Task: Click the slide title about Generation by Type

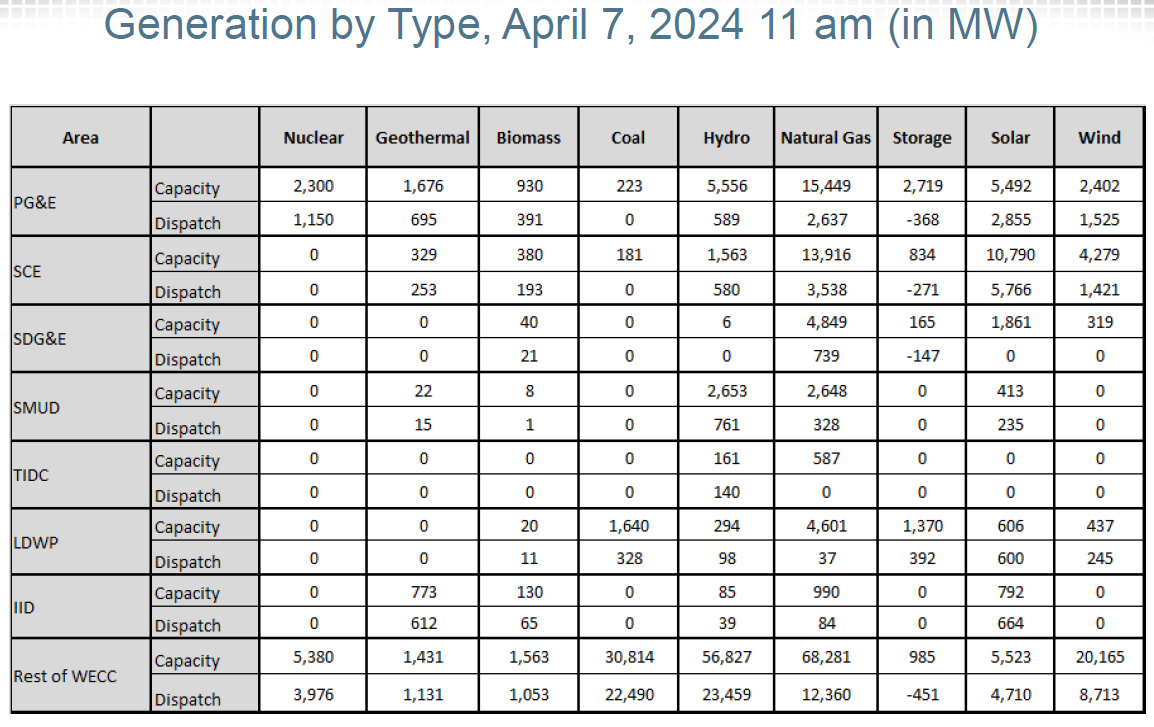Action: (570, 26)
